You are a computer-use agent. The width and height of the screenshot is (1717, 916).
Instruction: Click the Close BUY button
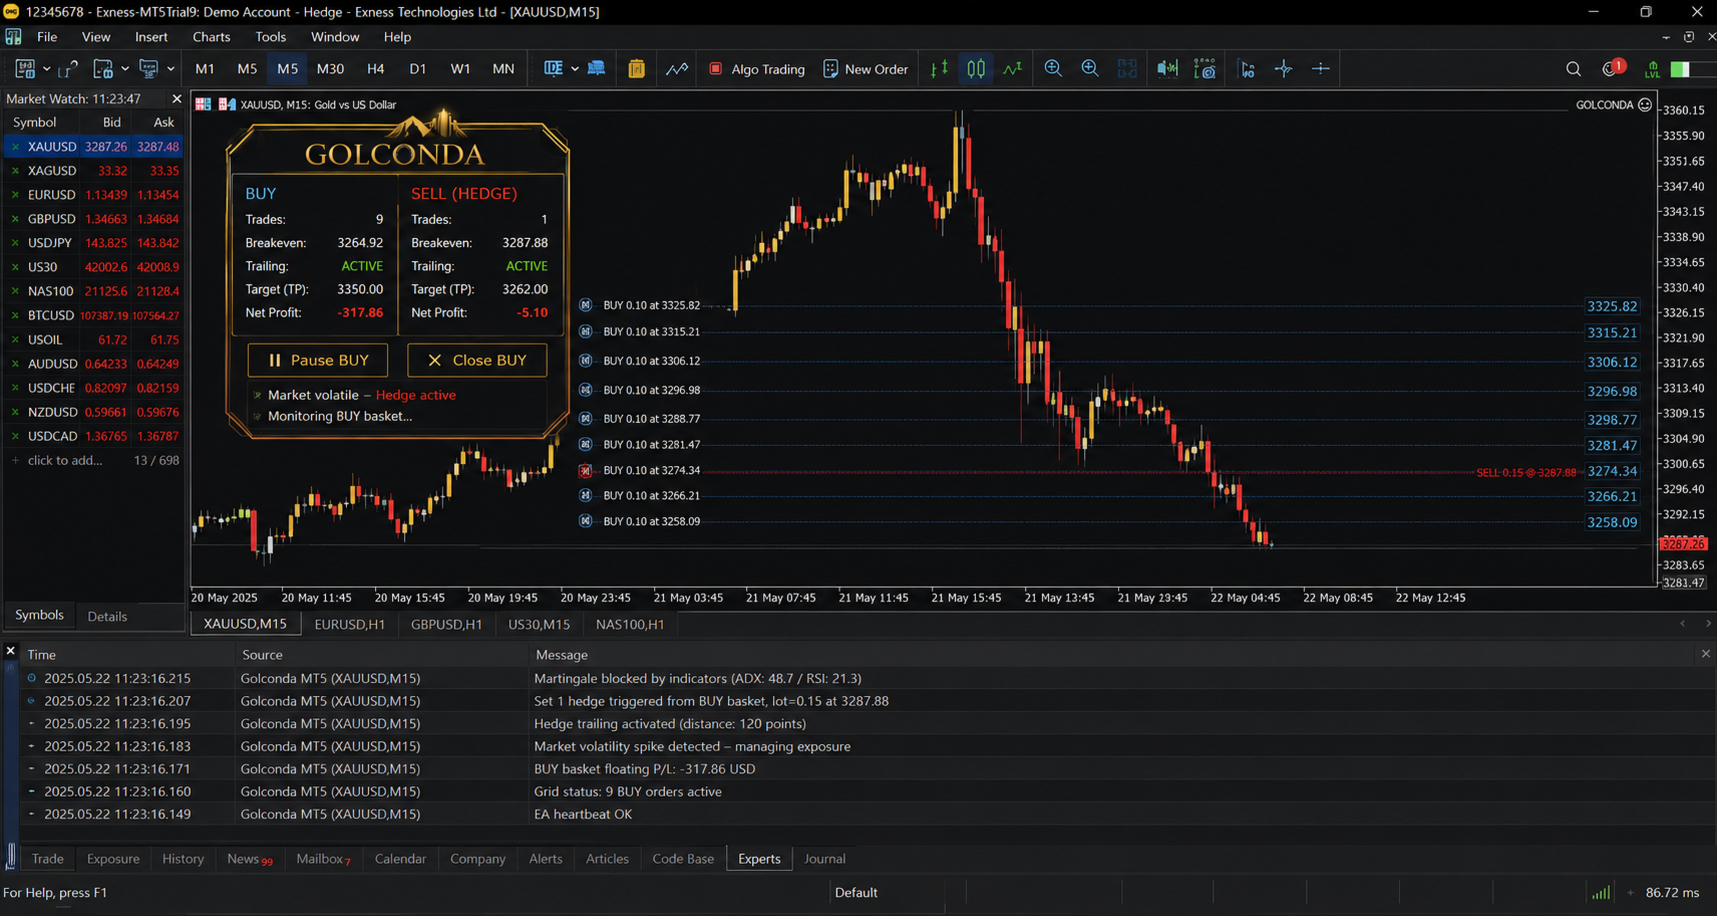477,360
